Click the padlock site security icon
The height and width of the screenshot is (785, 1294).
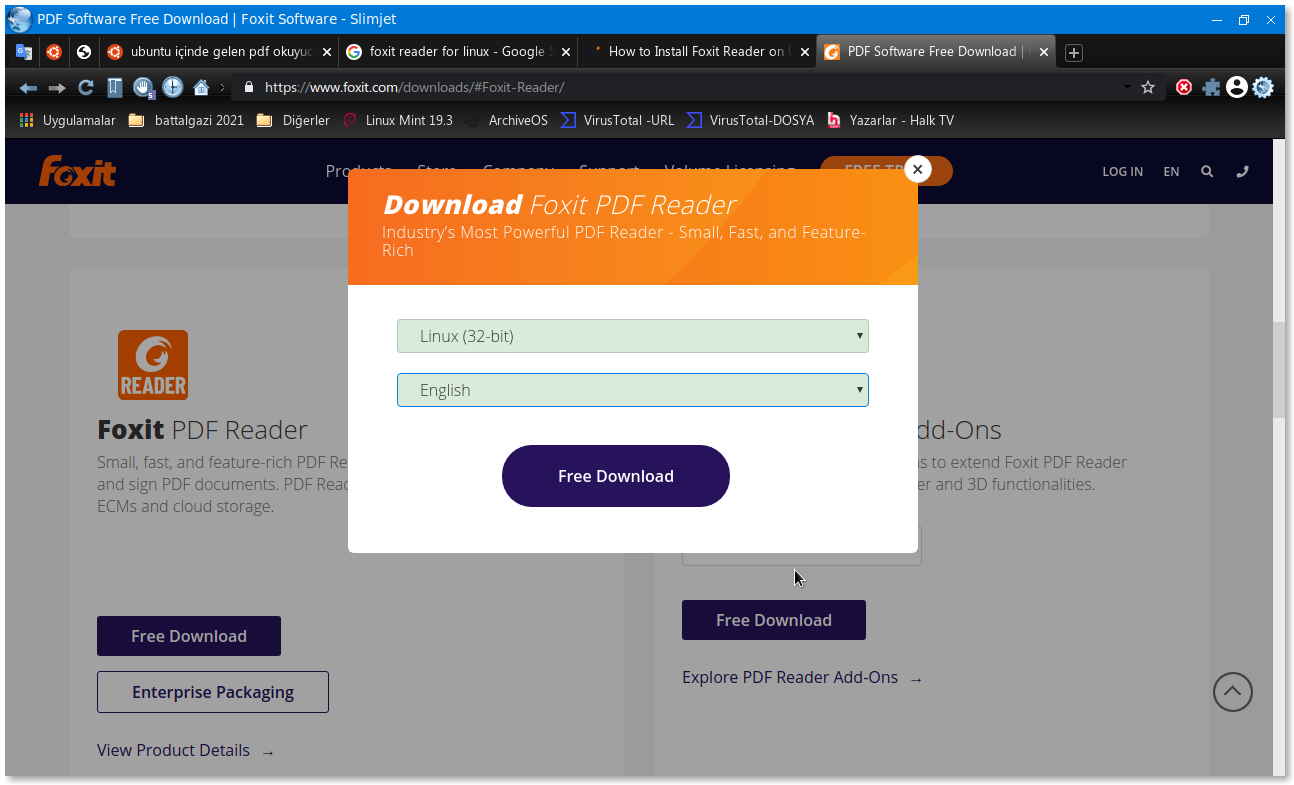(x=249, y=87)
